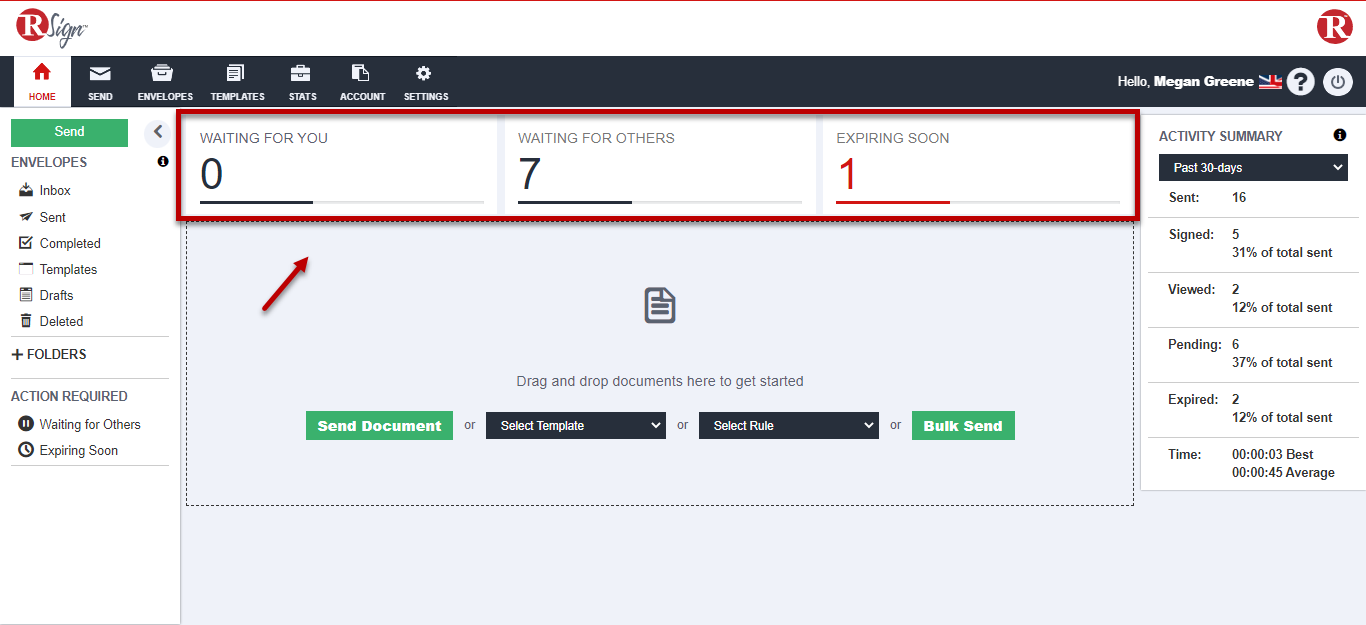Collapse the left sidebar with the chevron
Viewport: 1366px width, 625px height.
tap(156, 131)
